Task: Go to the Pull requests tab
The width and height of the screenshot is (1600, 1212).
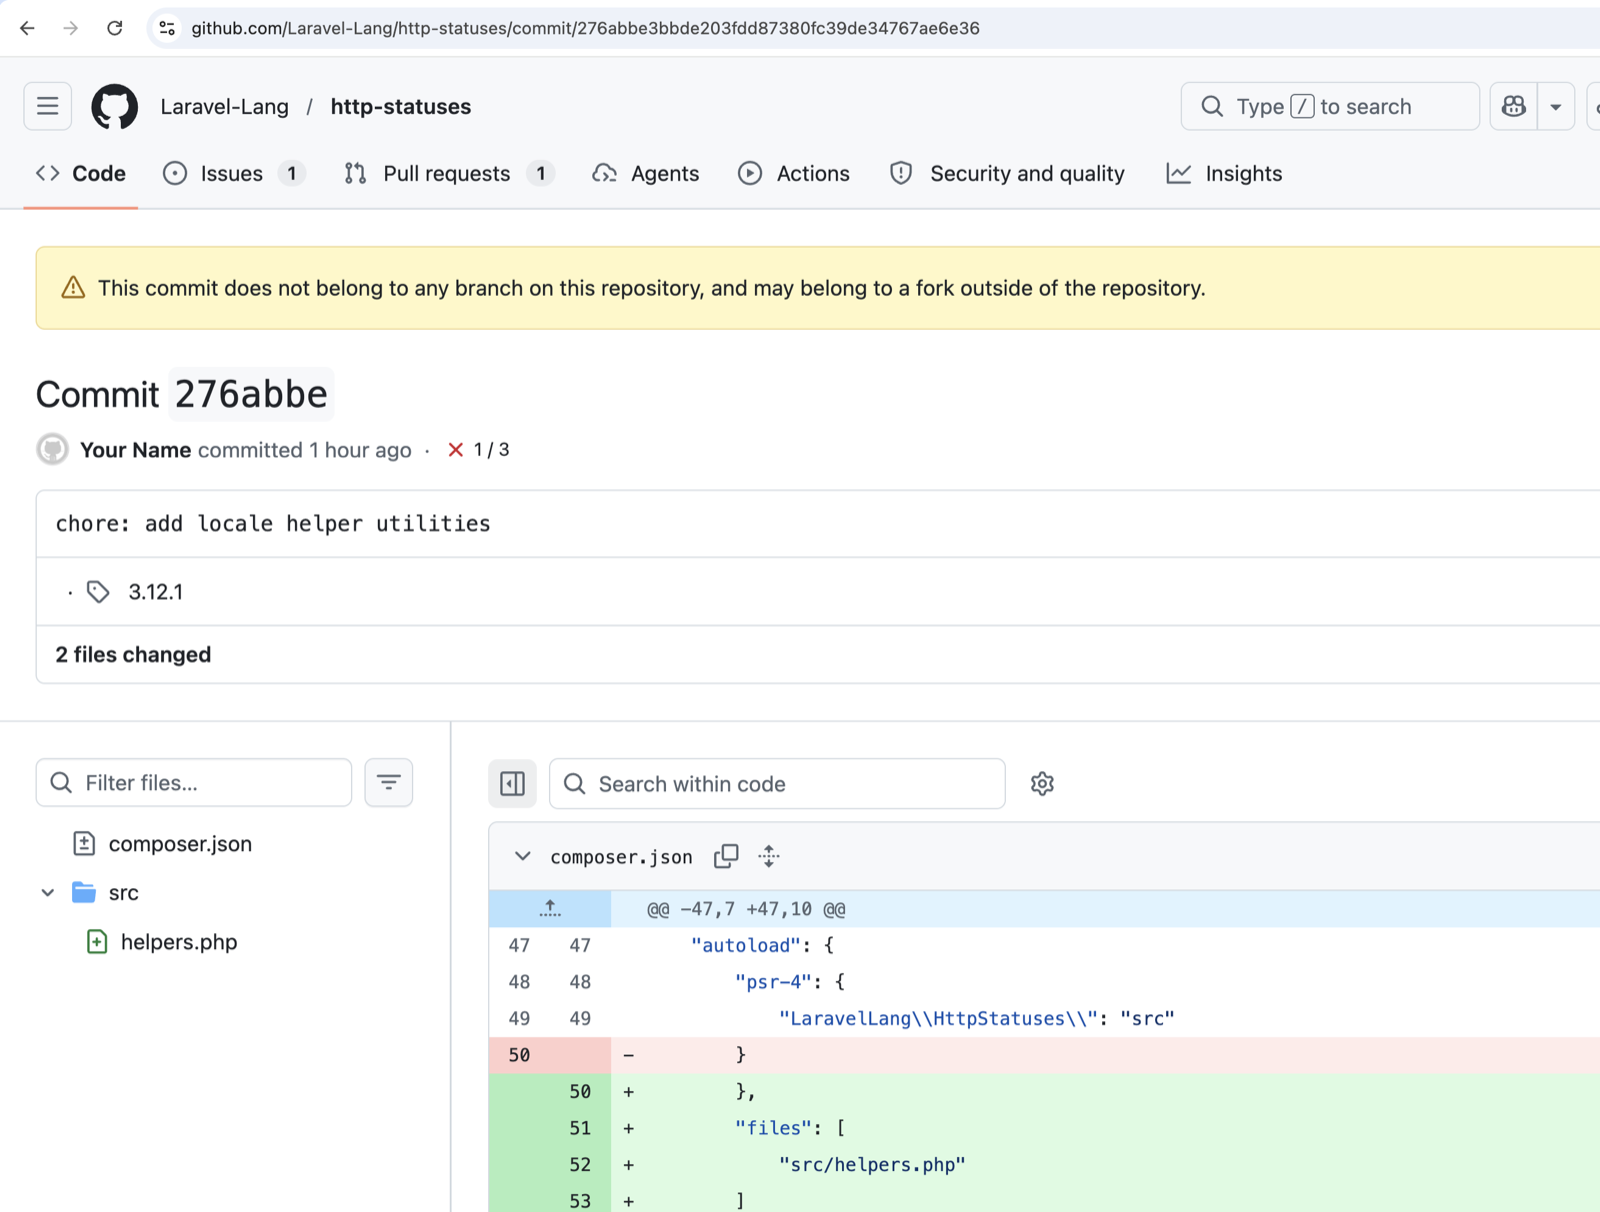Action: pos(448,173)
